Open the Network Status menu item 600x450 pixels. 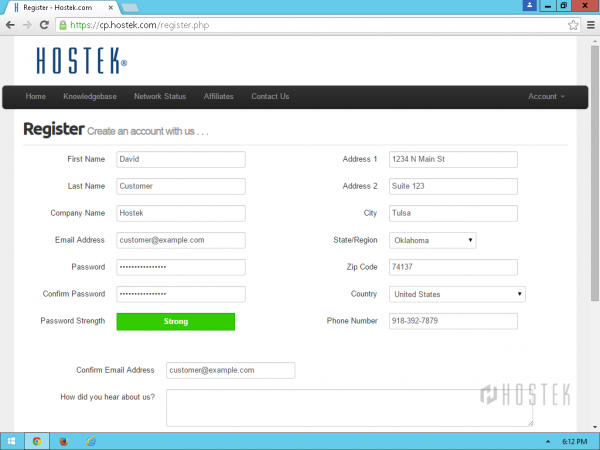160,97
